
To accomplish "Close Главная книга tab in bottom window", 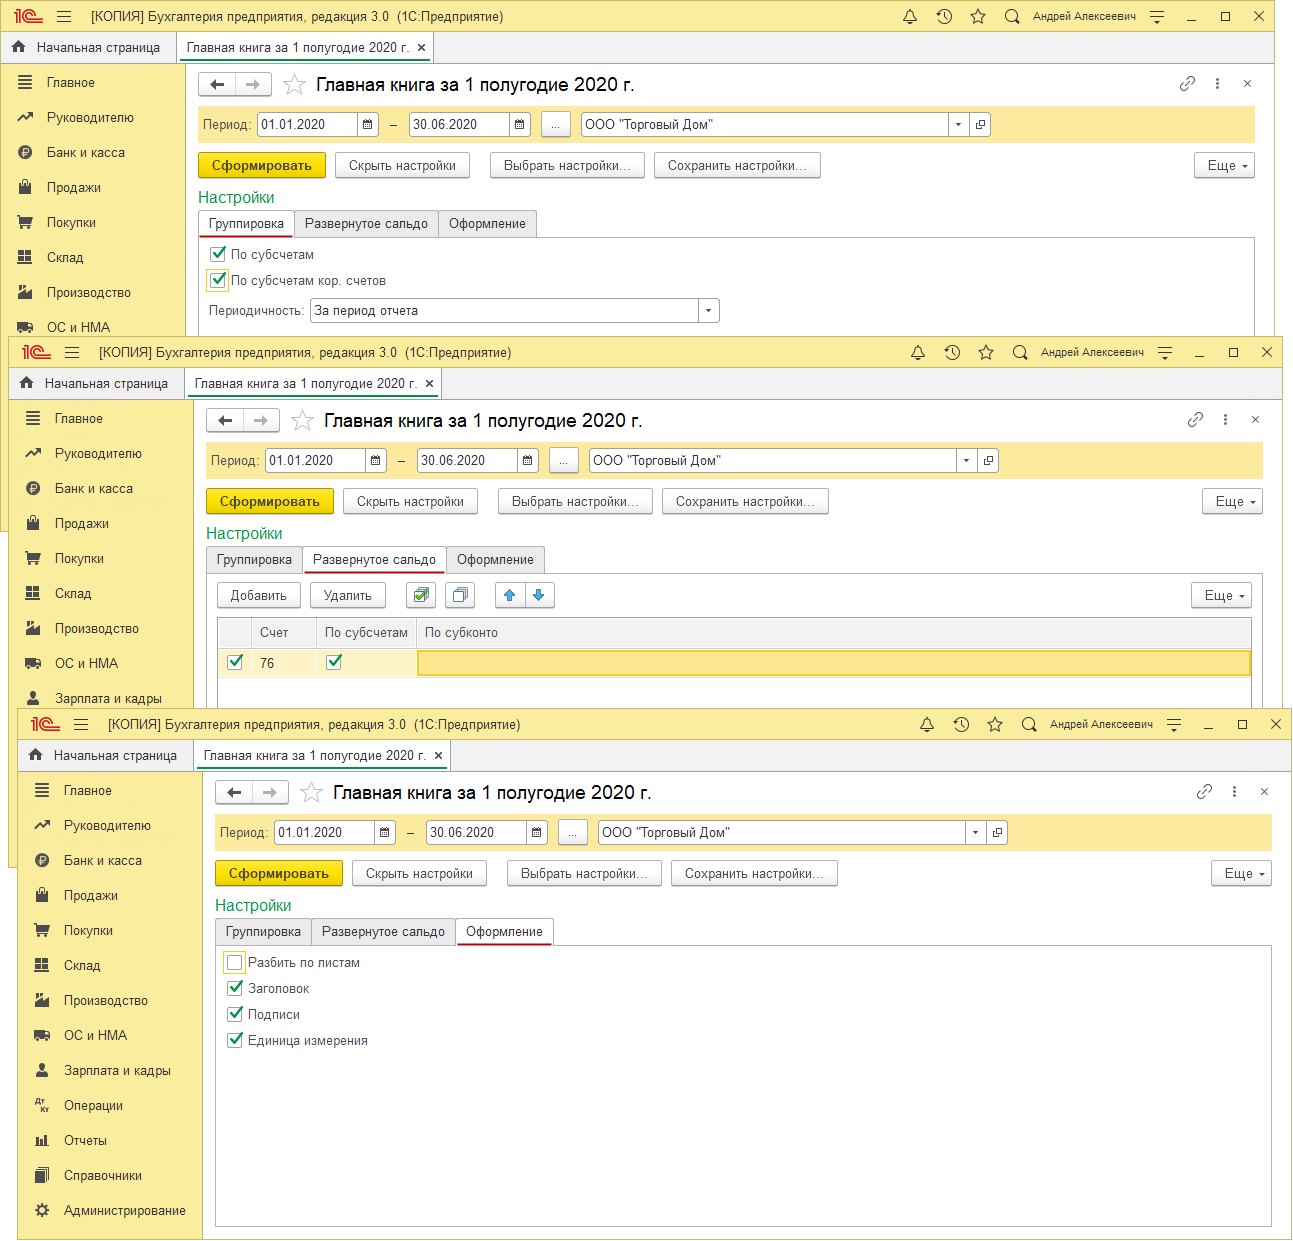I will pos(438,755).
